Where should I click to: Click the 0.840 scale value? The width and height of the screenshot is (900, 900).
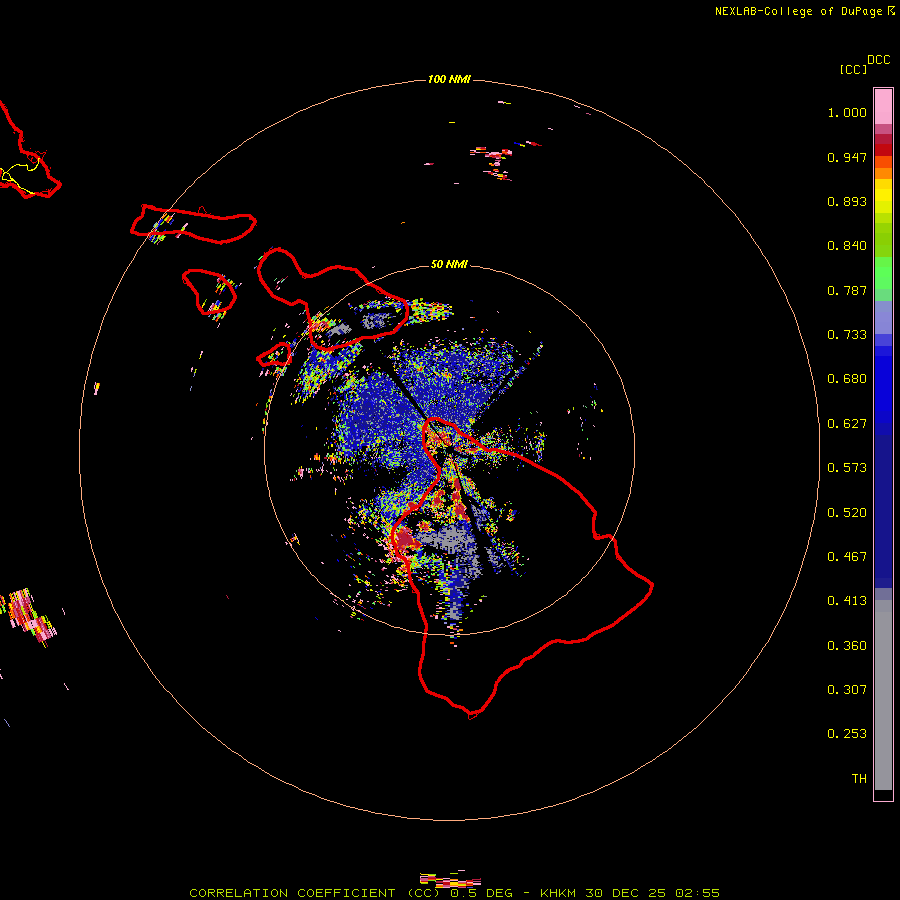click(847, 246)
